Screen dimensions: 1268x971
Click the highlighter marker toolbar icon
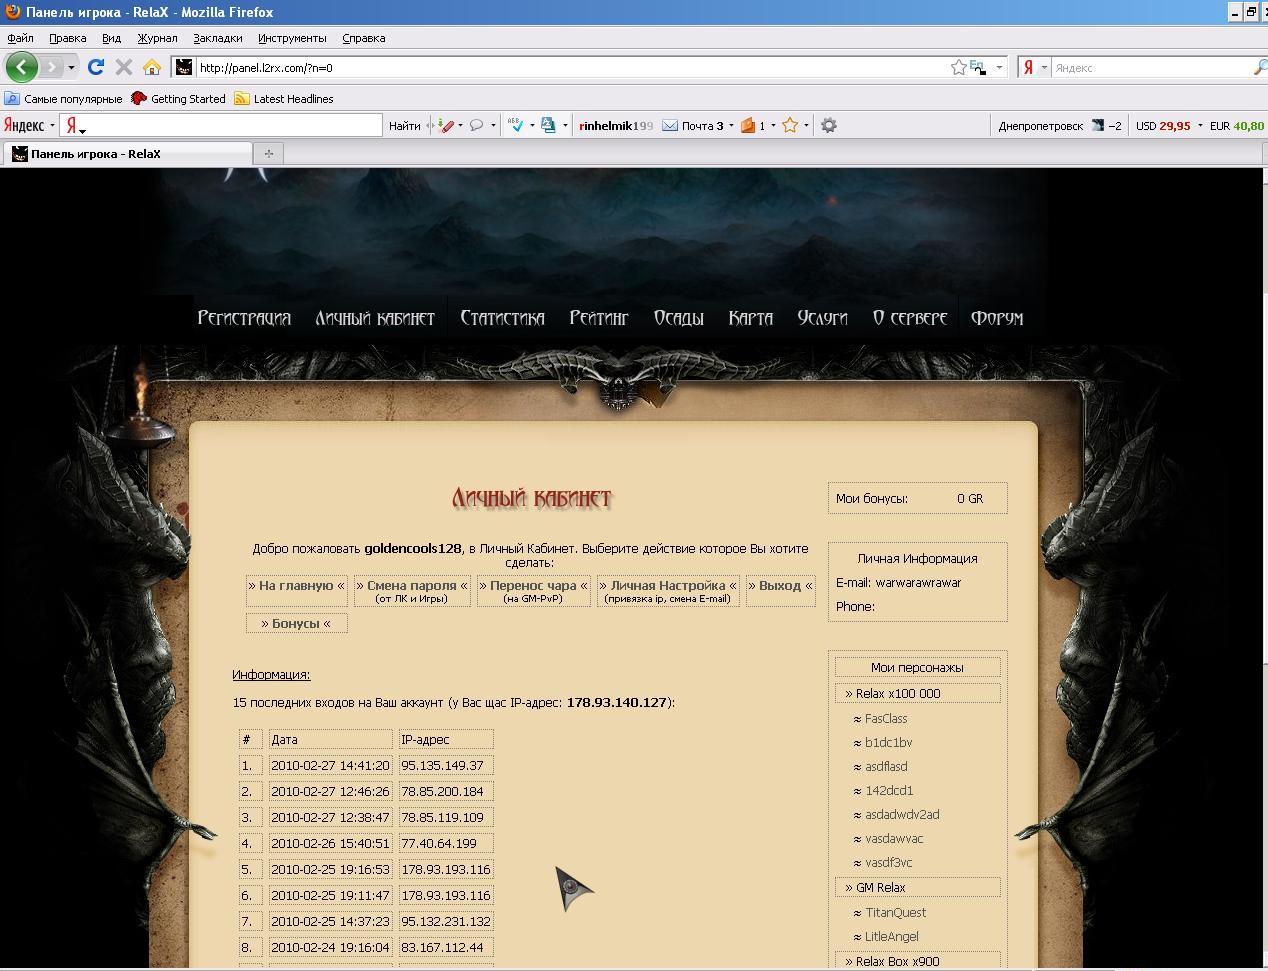click(447, 125)
